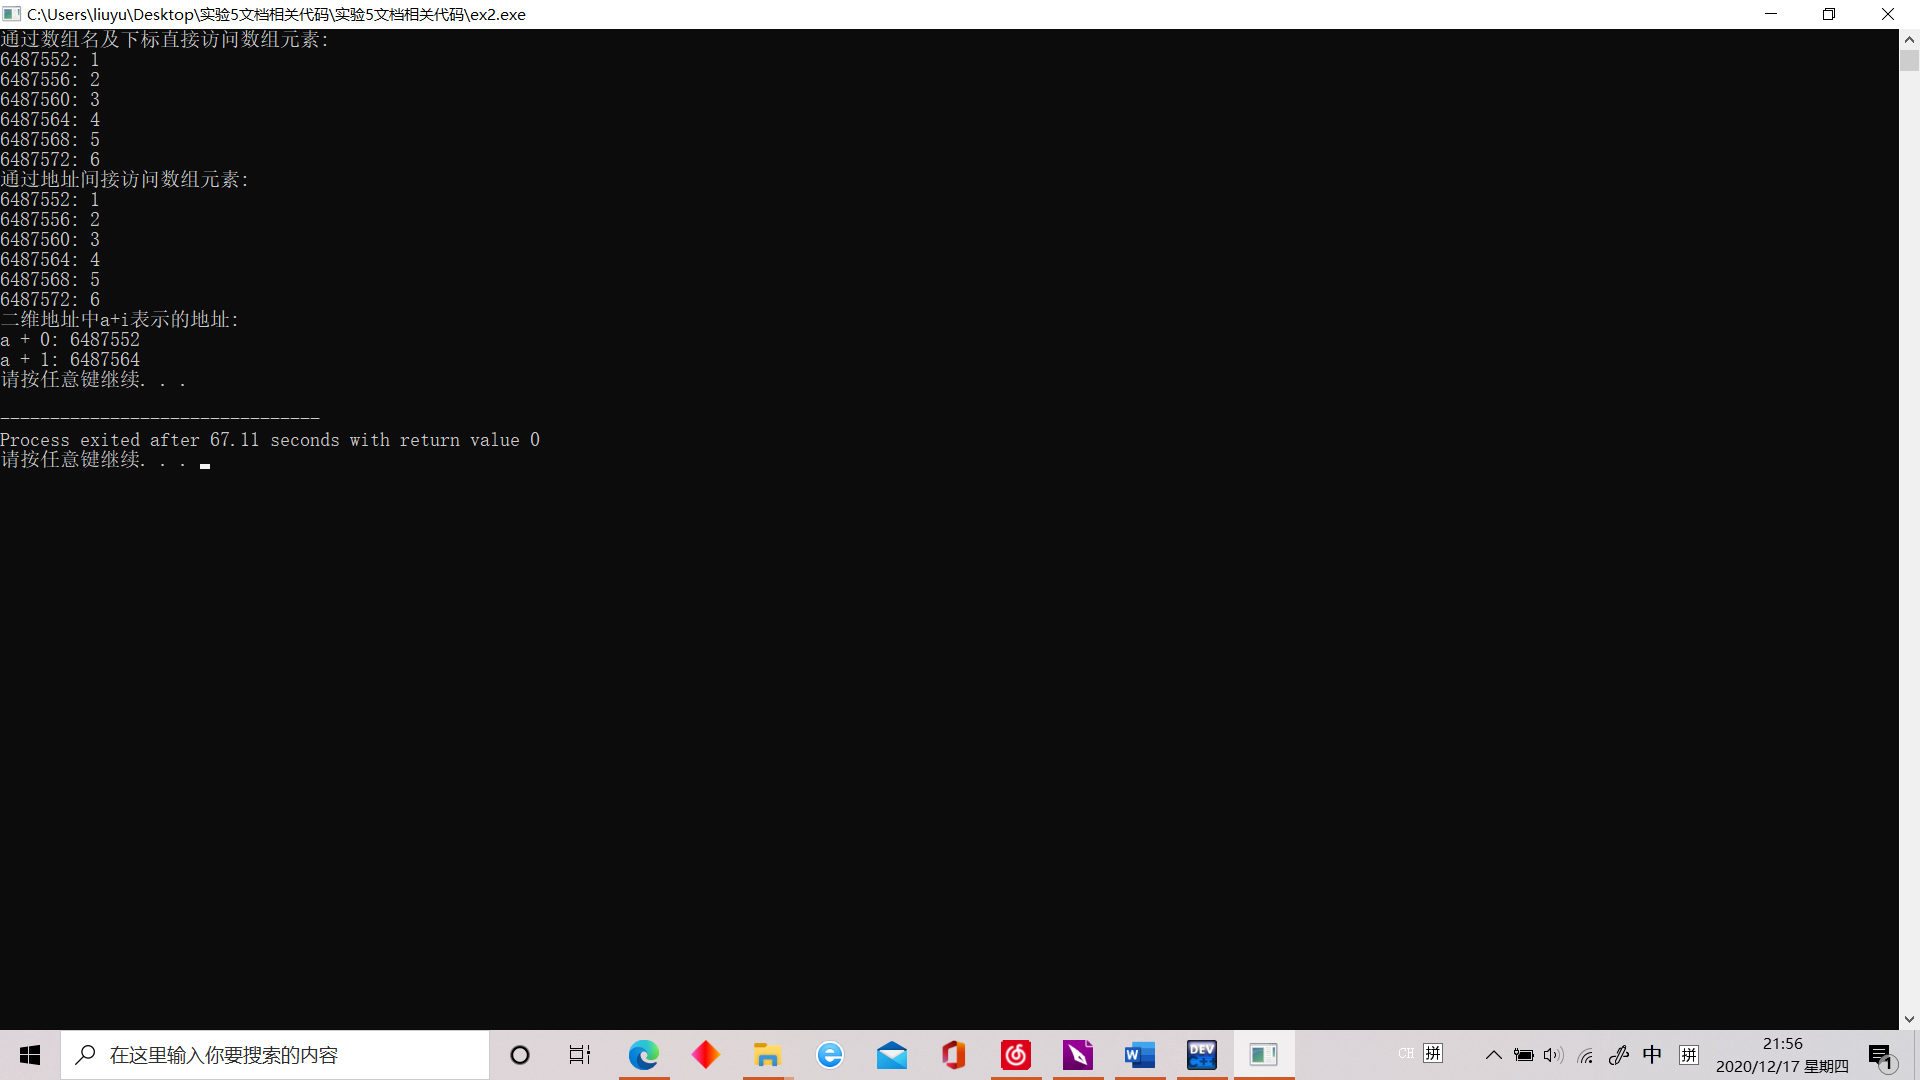Viewport: 1920px width, 1080px height.
Task: Expand hidden system tray icons
Action: pos(1493,1055)
